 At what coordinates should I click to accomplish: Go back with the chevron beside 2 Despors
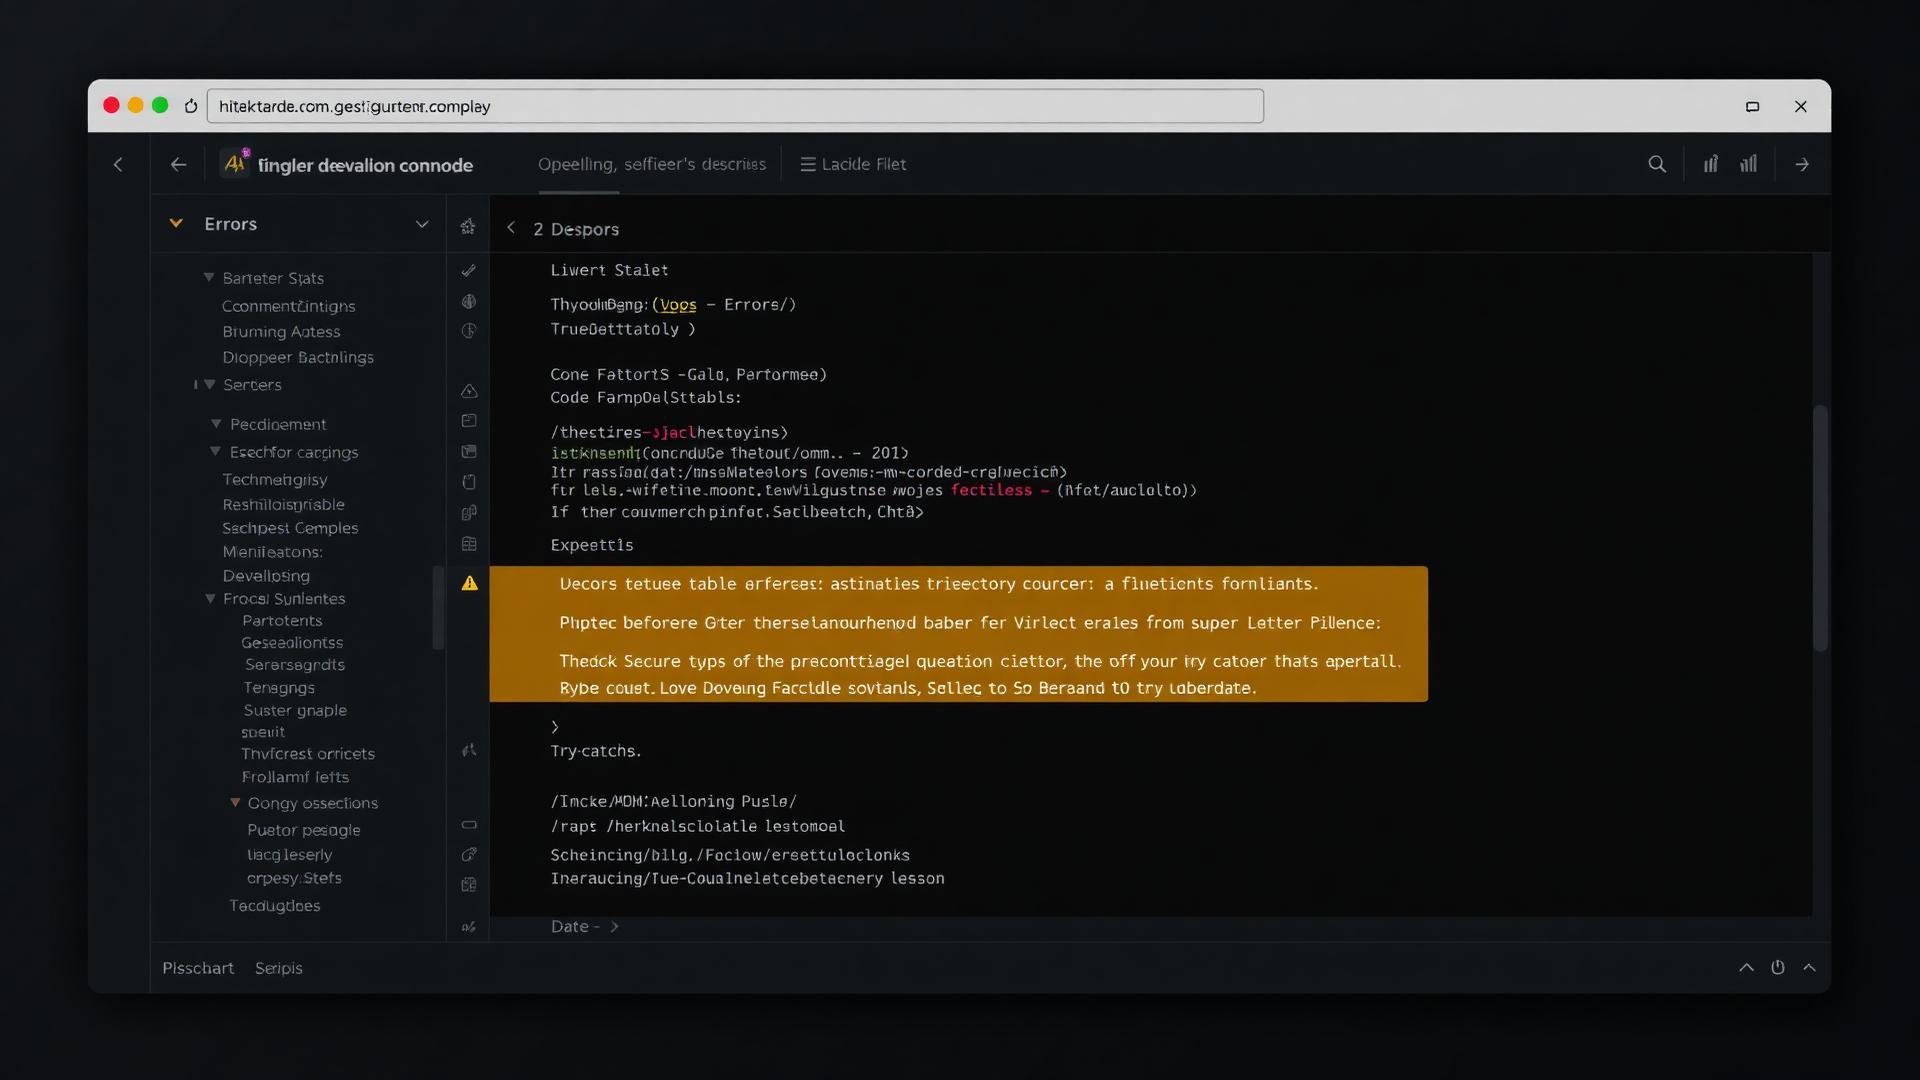[511, 228]
